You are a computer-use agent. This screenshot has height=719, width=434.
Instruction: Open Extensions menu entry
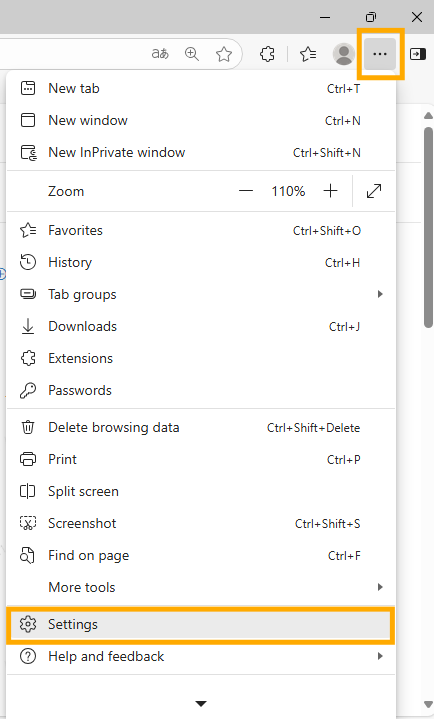click(201, 359)
